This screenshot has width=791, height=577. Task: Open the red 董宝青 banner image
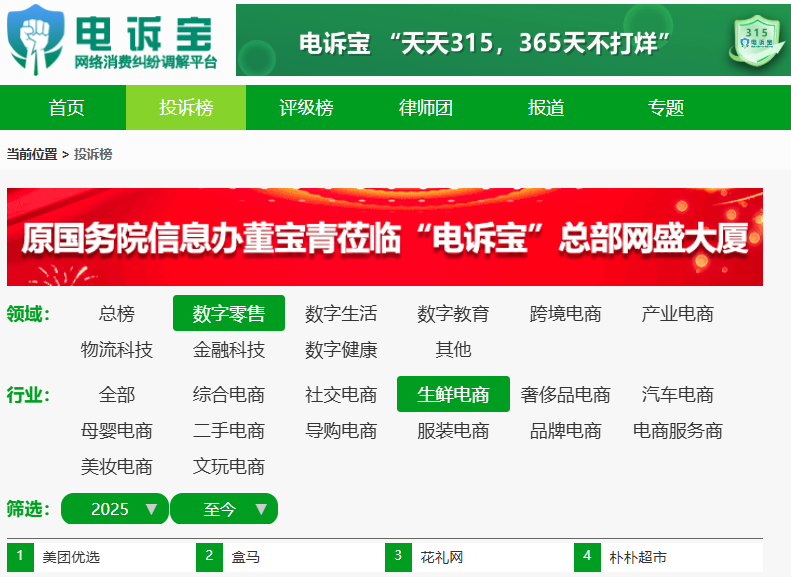[x=385, y=237]
